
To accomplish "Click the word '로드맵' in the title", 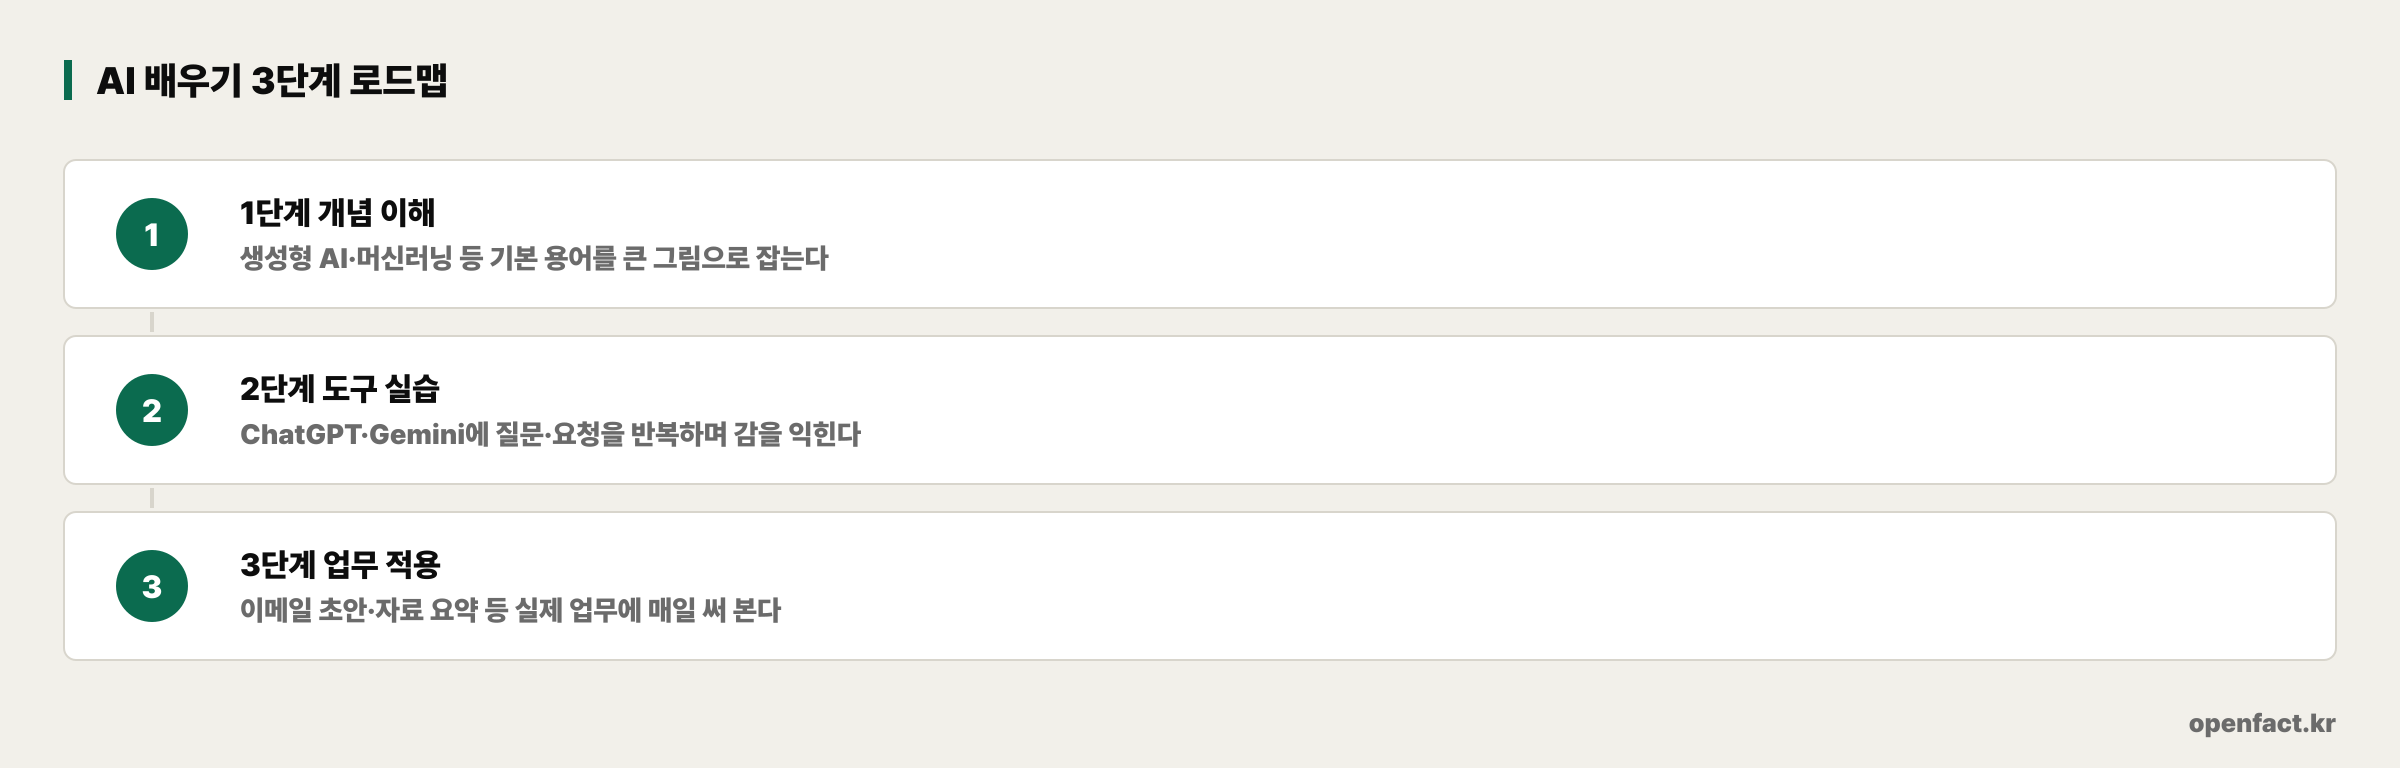I will click(398, 80).
